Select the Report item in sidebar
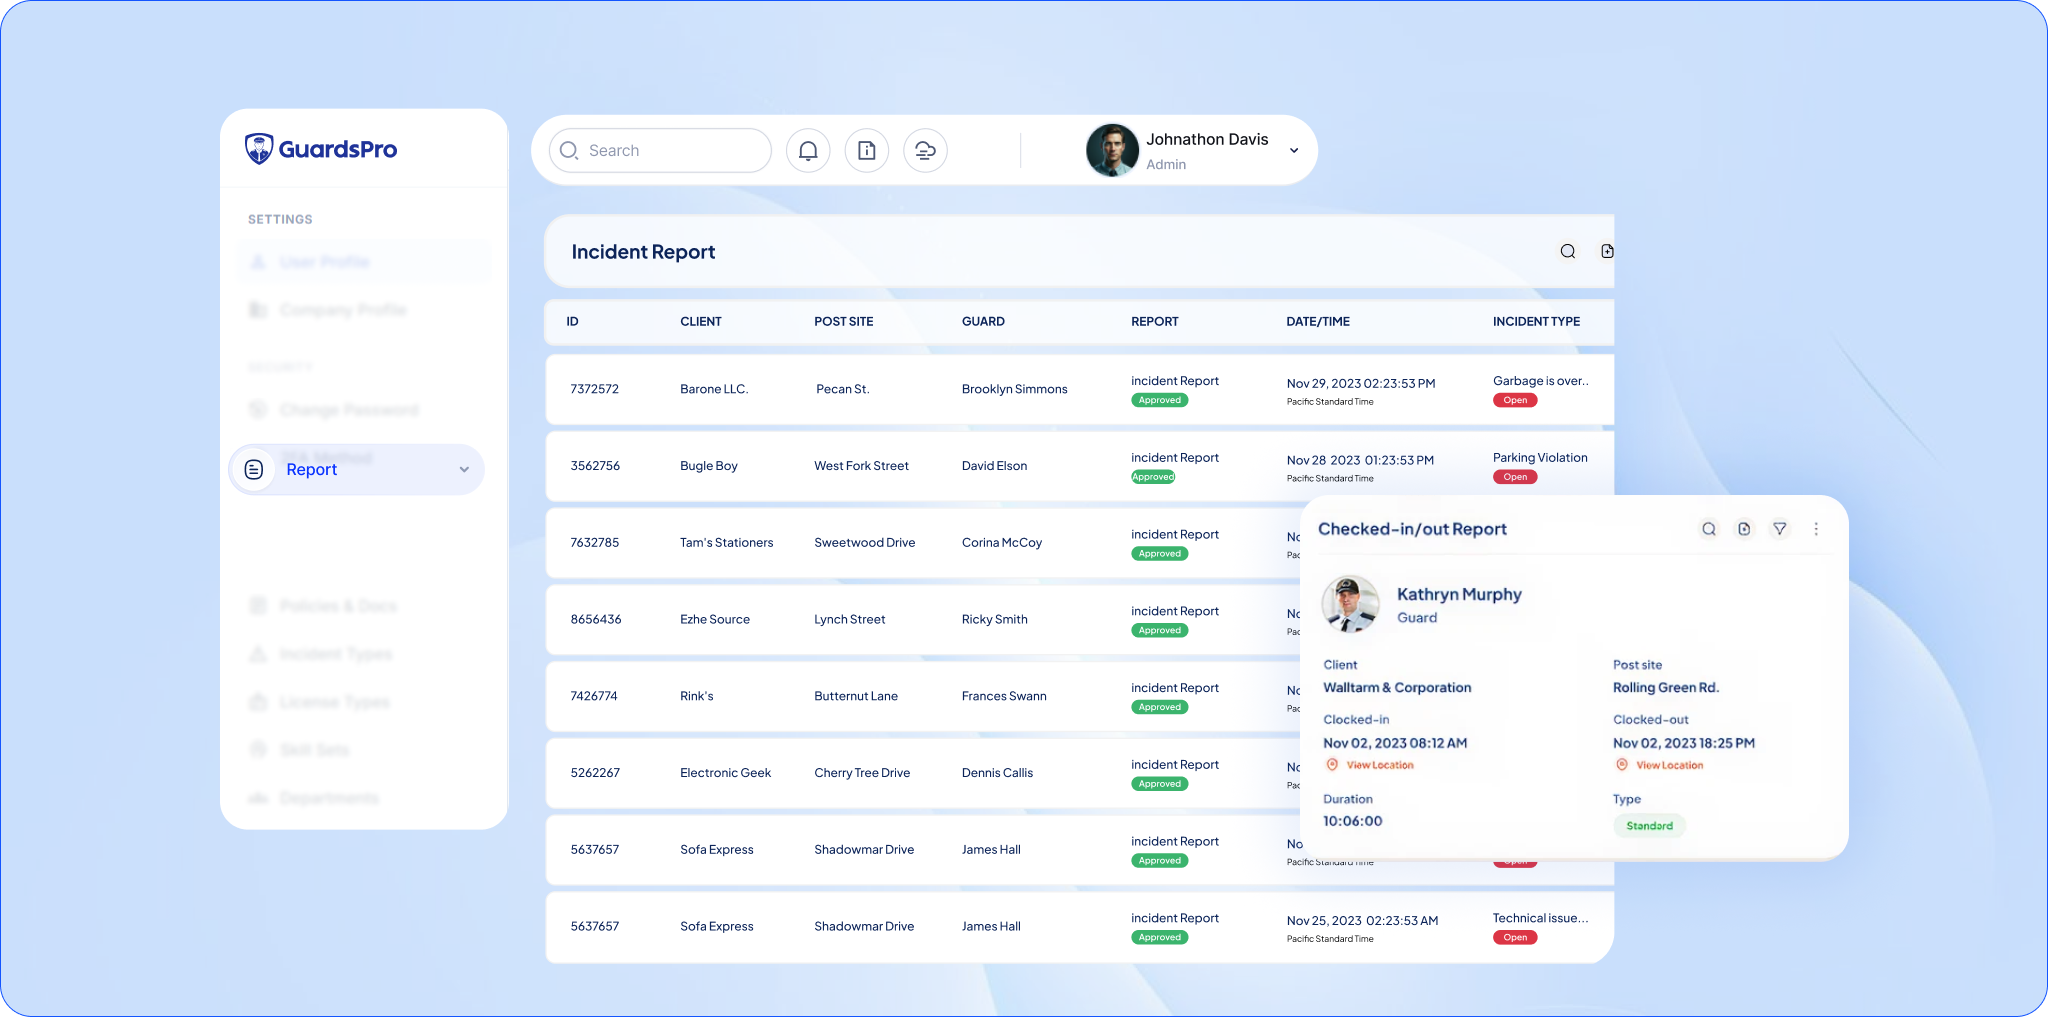Screen dimensions: 2048x1017 312,470
